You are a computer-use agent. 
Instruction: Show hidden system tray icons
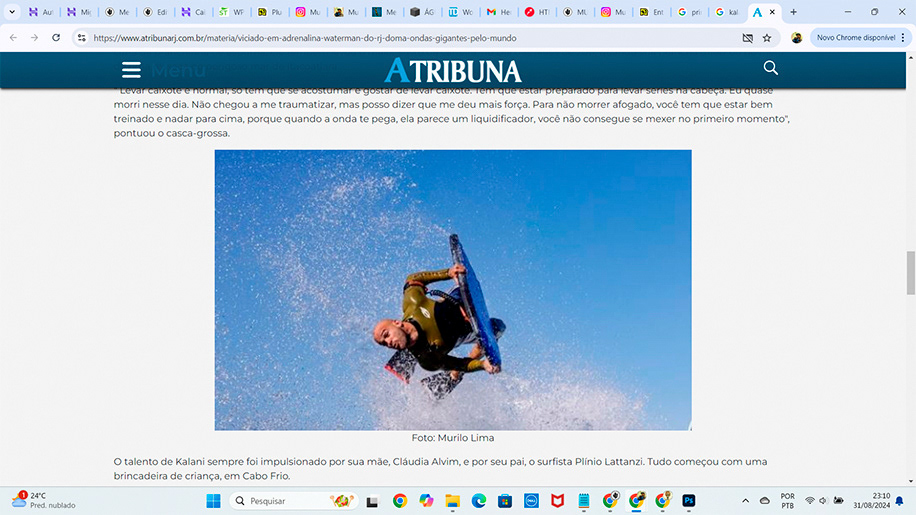(x=745, y=501)
